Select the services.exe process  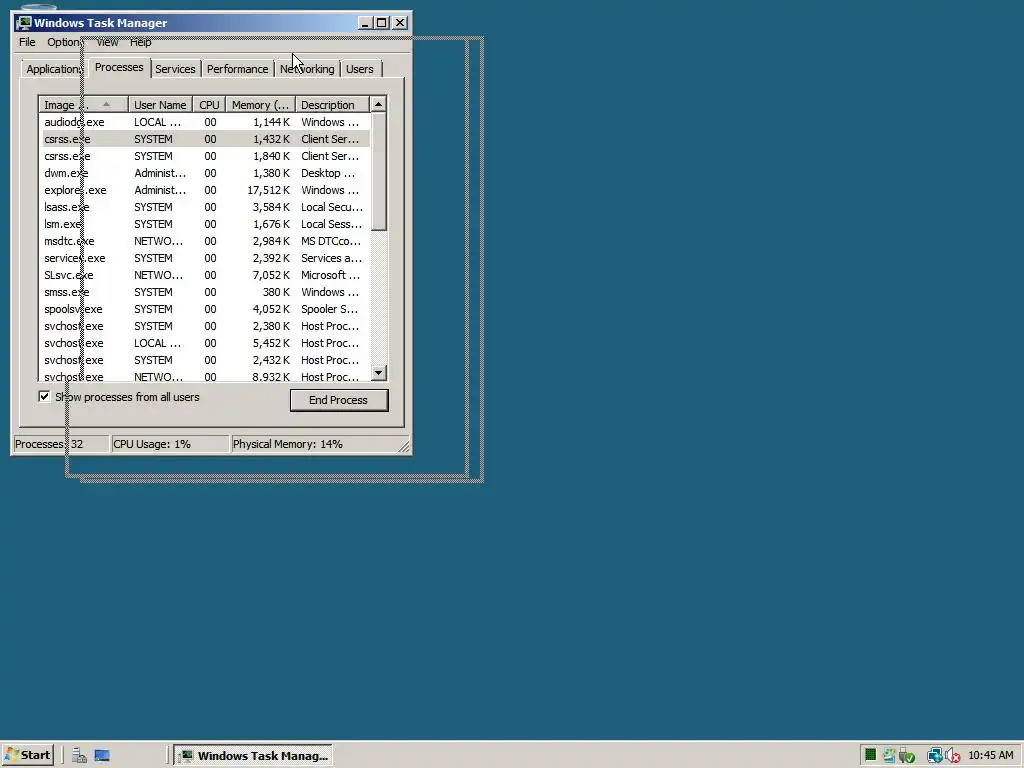(204, 258)
